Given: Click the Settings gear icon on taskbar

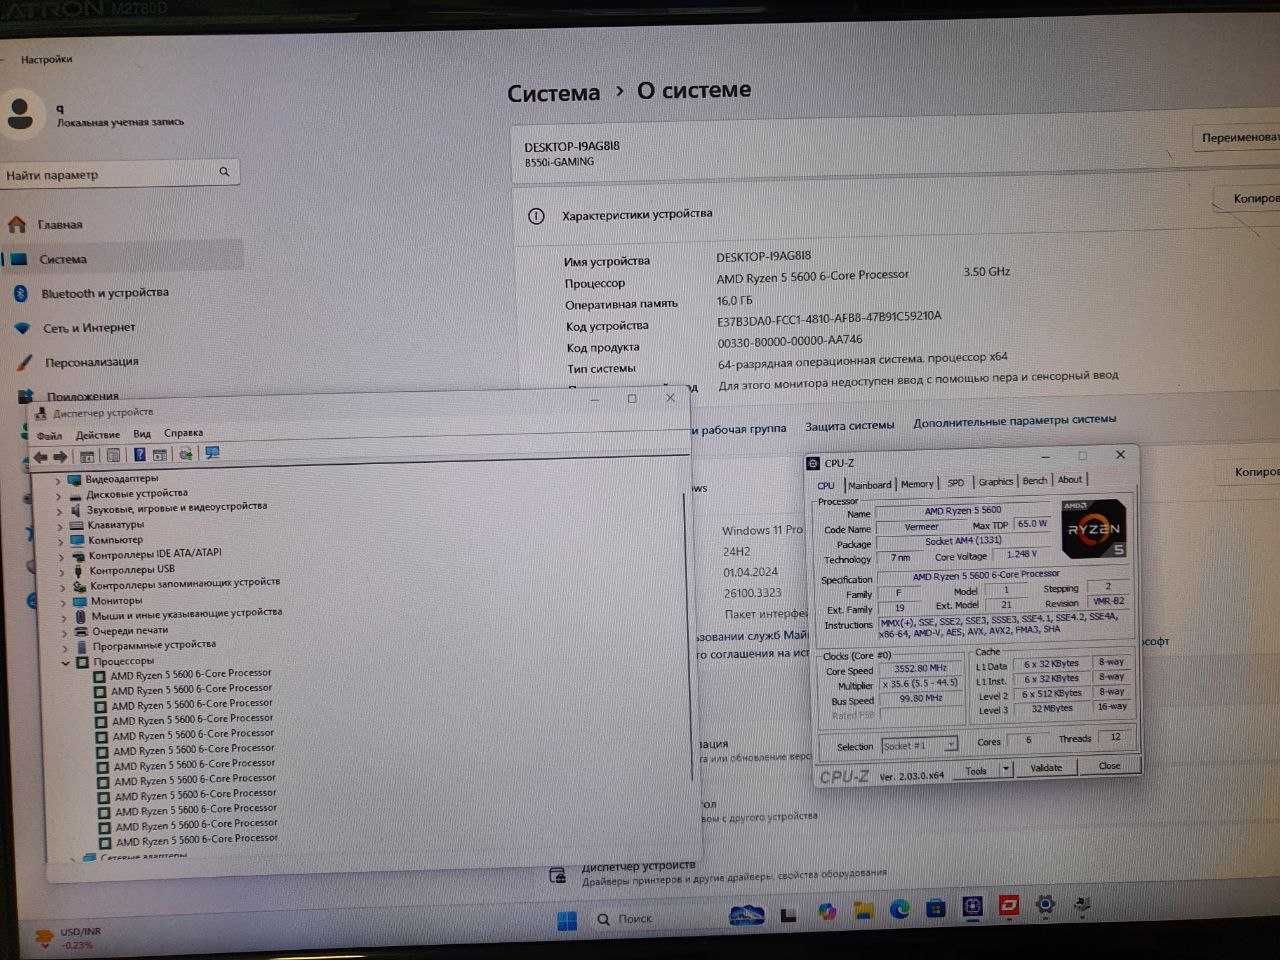Looking at the screenshot, I should [x=1045, y=905].
